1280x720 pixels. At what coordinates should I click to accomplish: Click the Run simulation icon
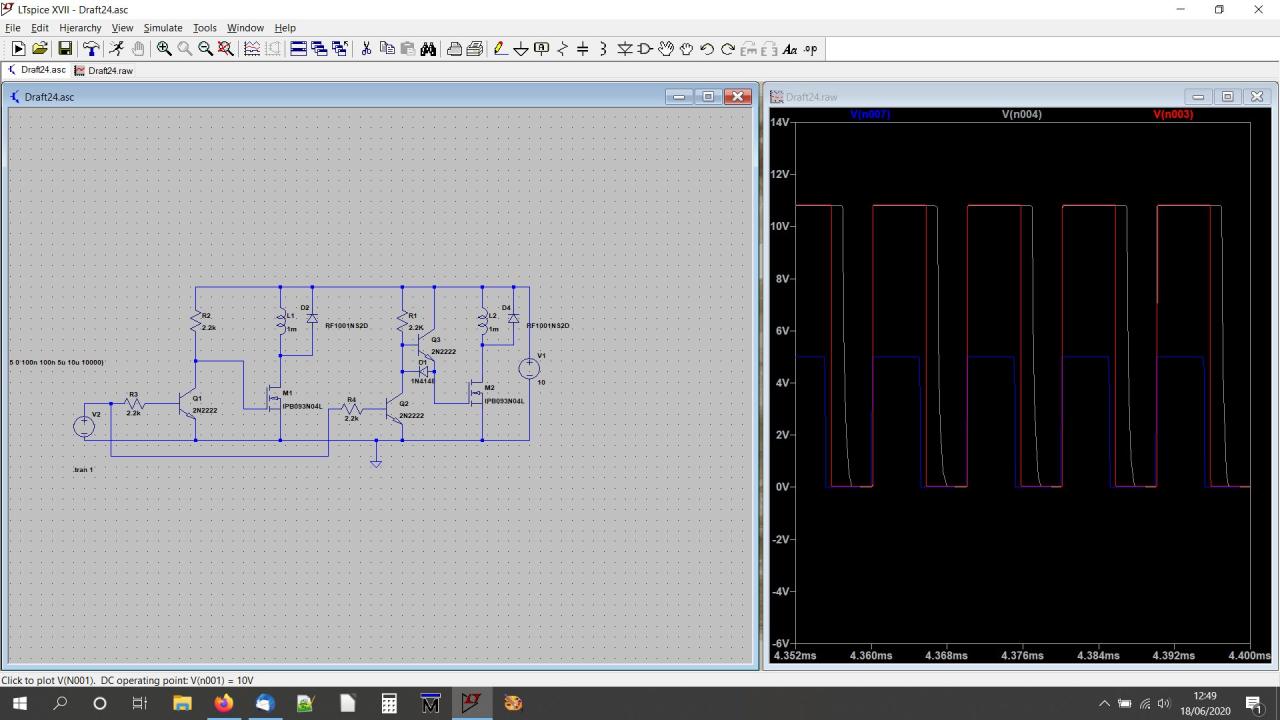point(18,49)
